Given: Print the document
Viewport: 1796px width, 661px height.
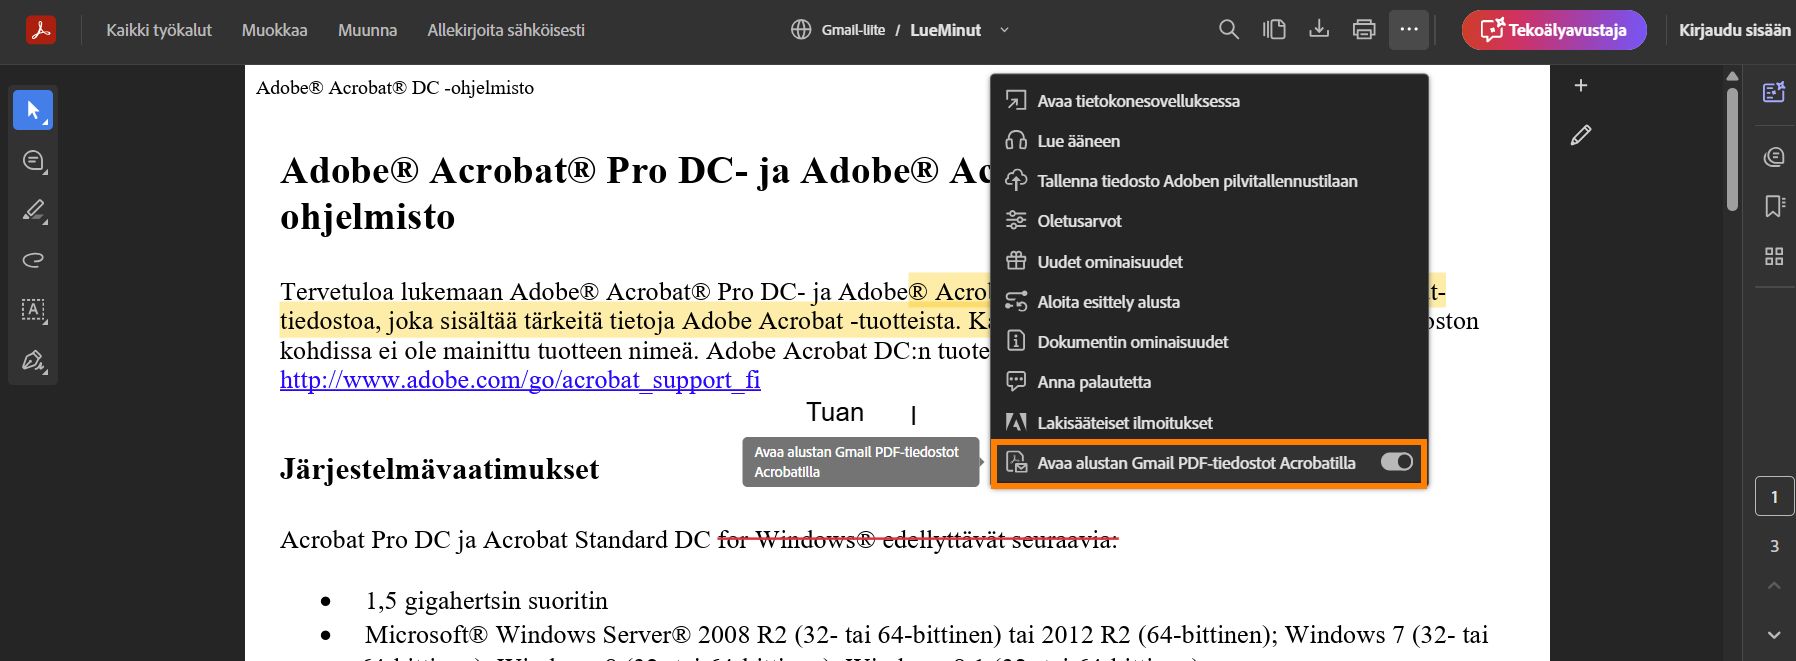Looking at the screenshot, I should coord(1364,30).
